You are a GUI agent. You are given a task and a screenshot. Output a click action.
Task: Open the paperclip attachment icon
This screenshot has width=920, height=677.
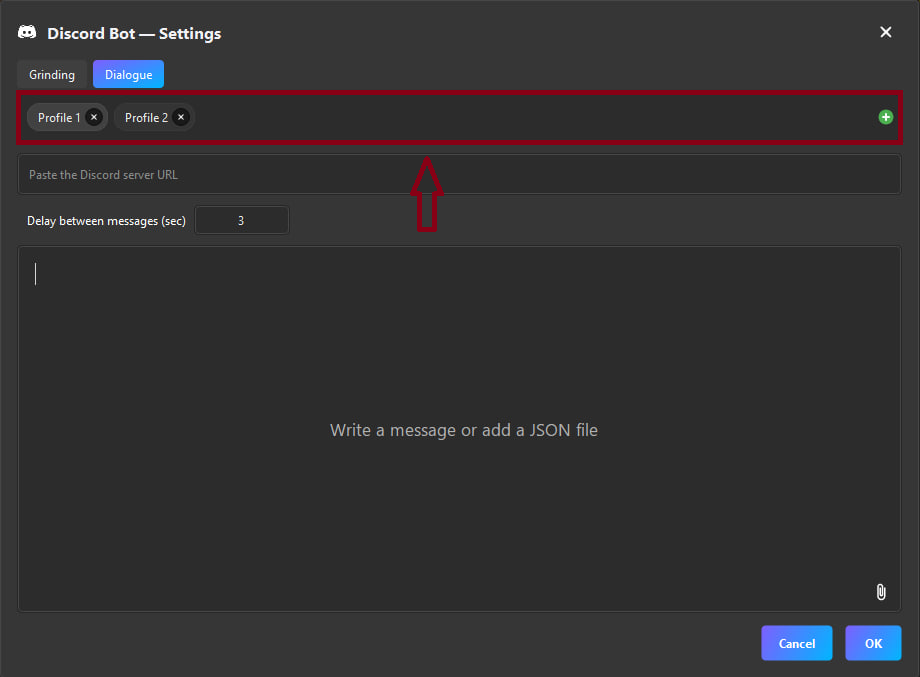880,592
